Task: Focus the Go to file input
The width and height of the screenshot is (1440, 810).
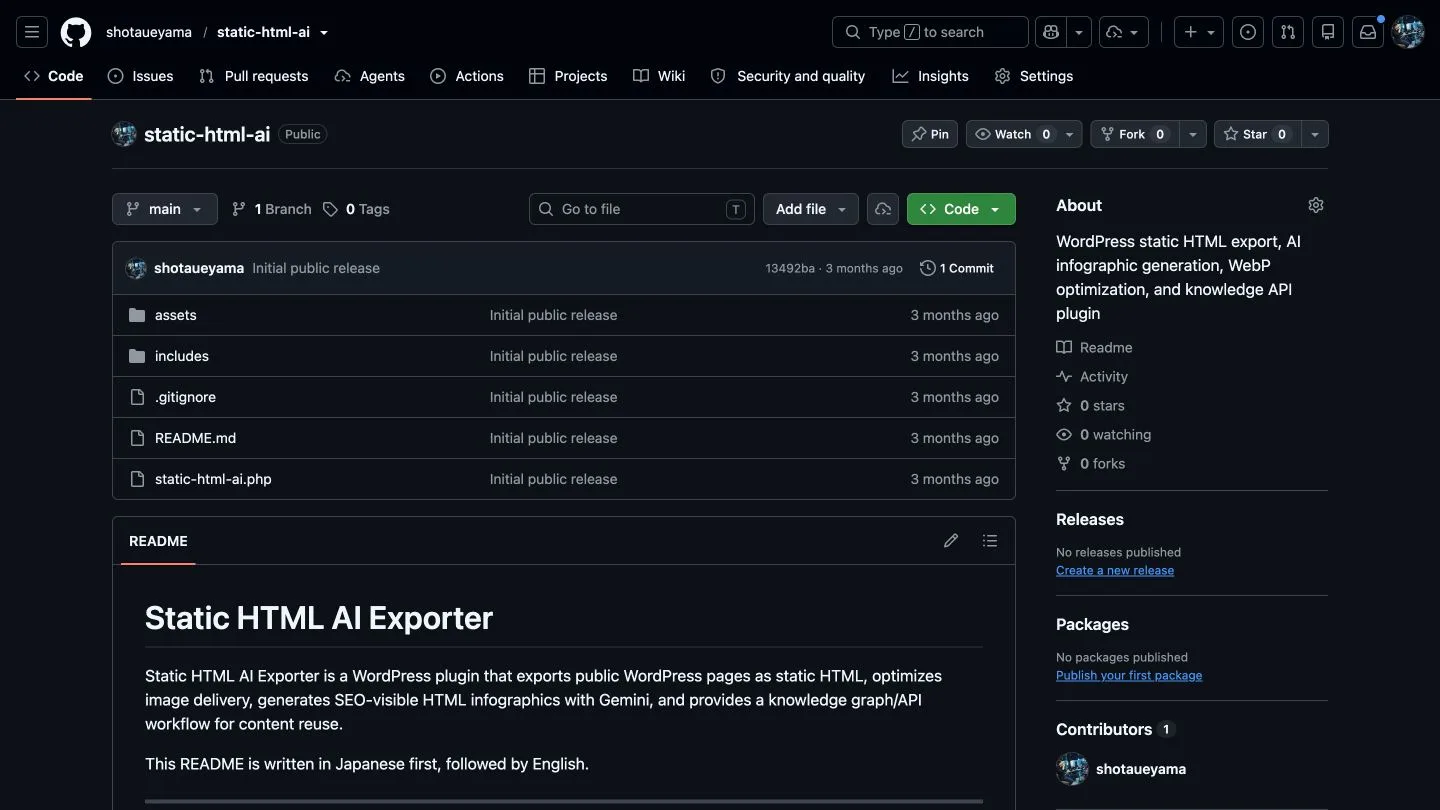Action: point(641,209)
